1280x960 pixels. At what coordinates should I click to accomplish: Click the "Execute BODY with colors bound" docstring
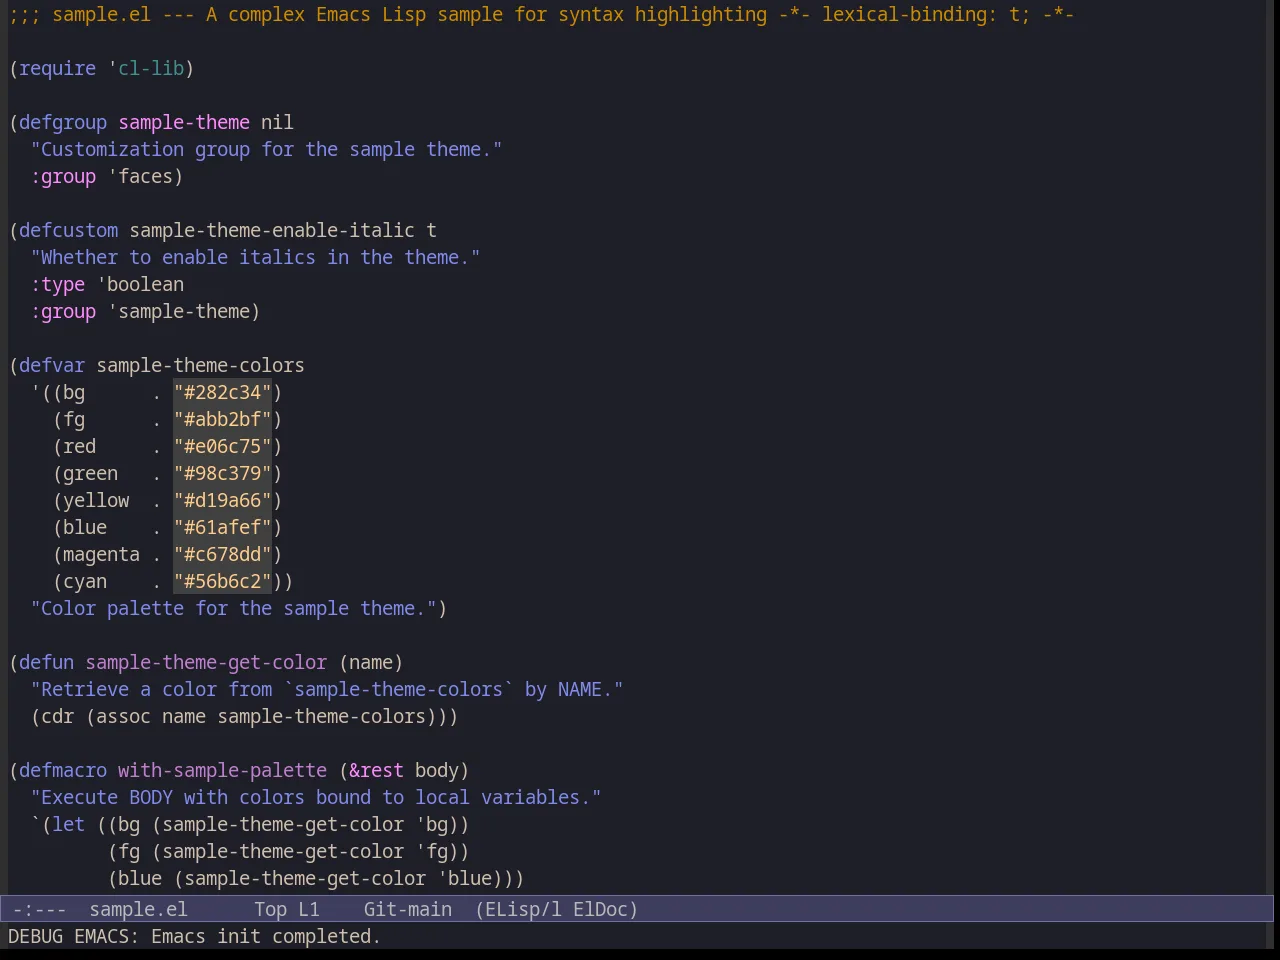pos(316,797)
